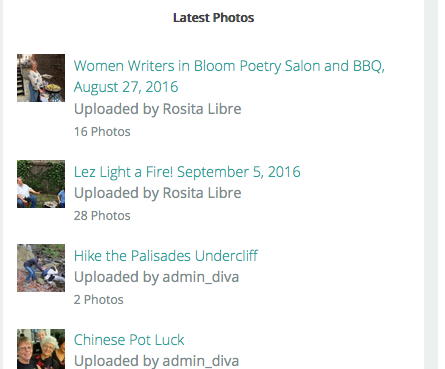Click the gray page margin on the right

pyautogui.click(x=431, y=184)
